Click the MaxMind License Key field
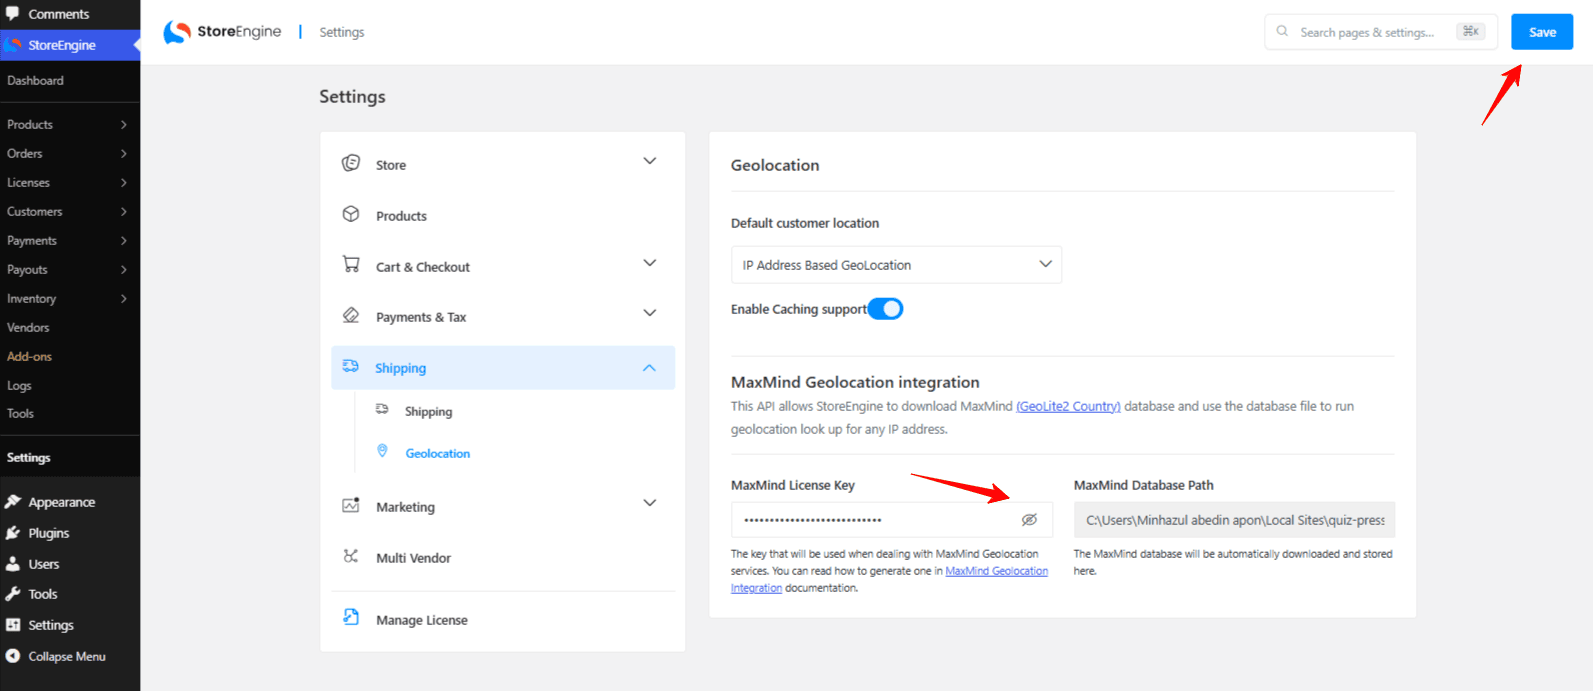Image resolution: width=1593 pixels, height=691 pixels. pyautogui.click(x=892, y=520)
